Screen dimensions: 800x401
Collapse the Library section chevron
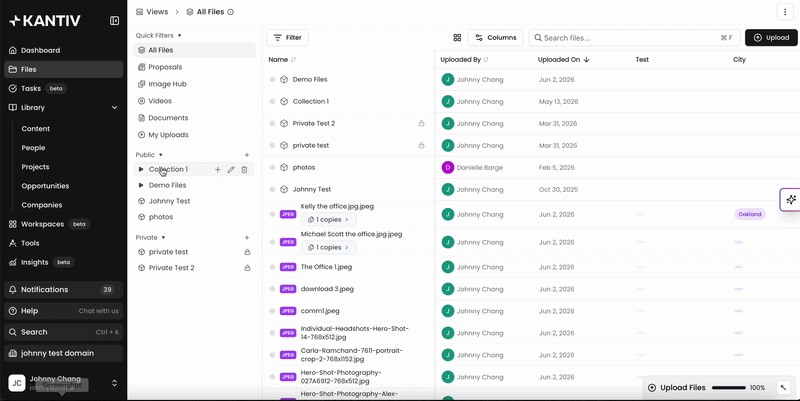click(114, 108)
